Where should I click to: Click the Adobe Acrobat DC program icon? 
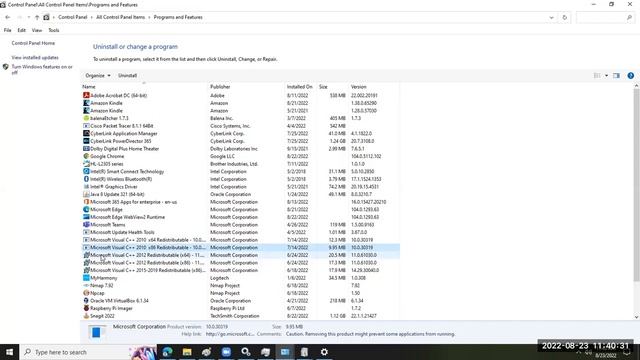[86, 95]
